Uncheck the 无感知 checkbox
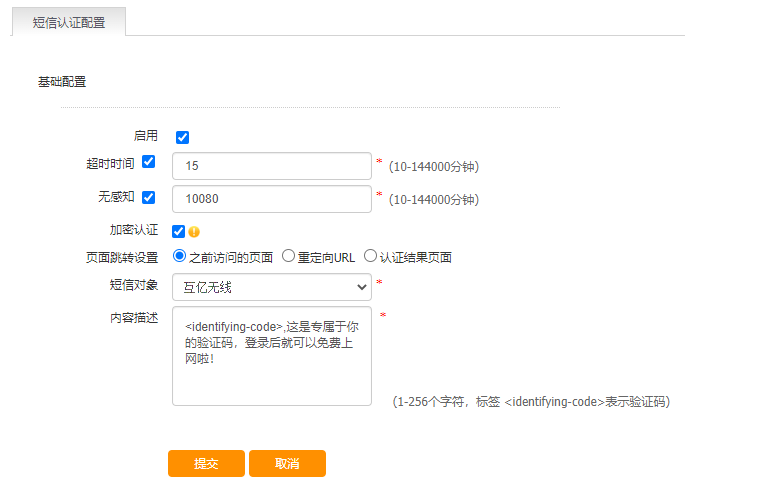The height and width of the screenshot is (488, 781). click(x=148, y=197)
